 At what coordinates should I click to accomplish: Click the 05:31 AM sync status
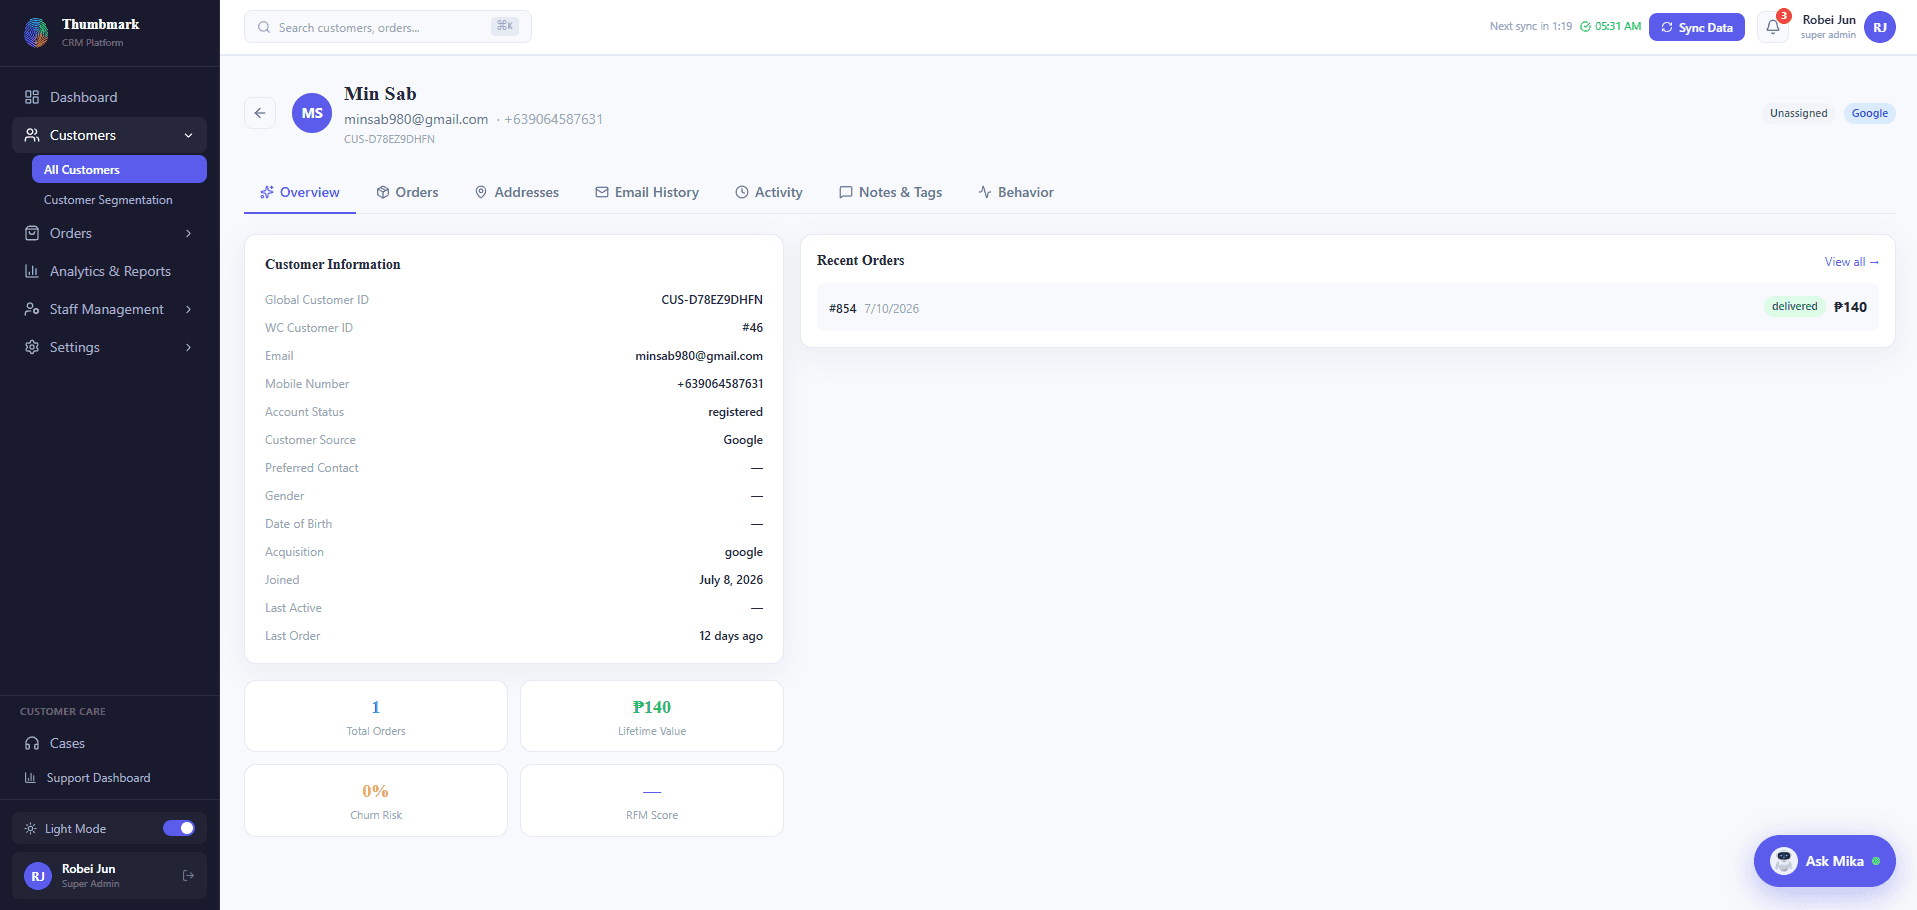(1610, 27)
